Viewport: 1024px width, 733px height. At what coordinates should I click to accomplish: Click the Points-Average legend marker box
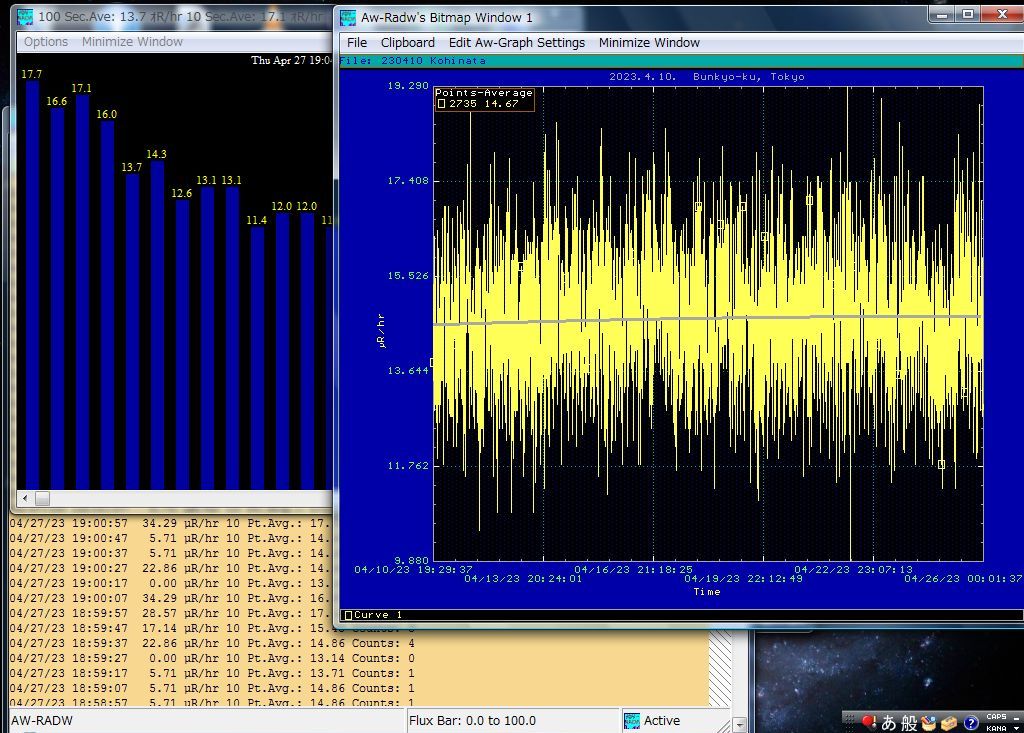coord(441,104)
